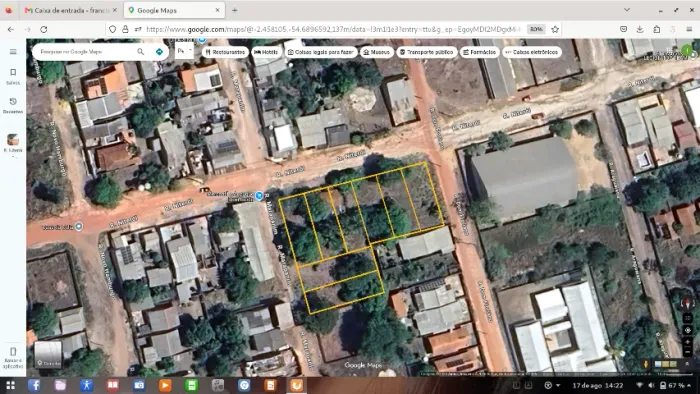Click the compass to reset north

tap(688, 304)
